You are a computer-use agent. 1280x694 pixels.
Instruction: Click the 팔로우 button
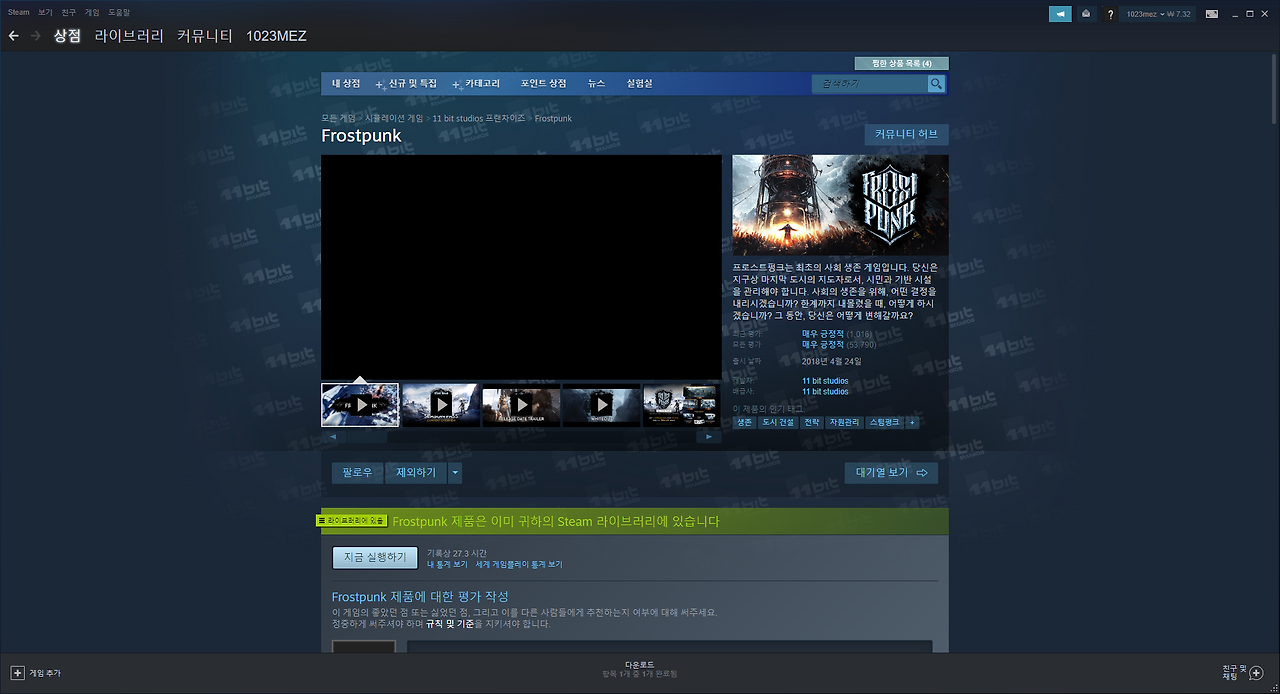coord(357,472)
